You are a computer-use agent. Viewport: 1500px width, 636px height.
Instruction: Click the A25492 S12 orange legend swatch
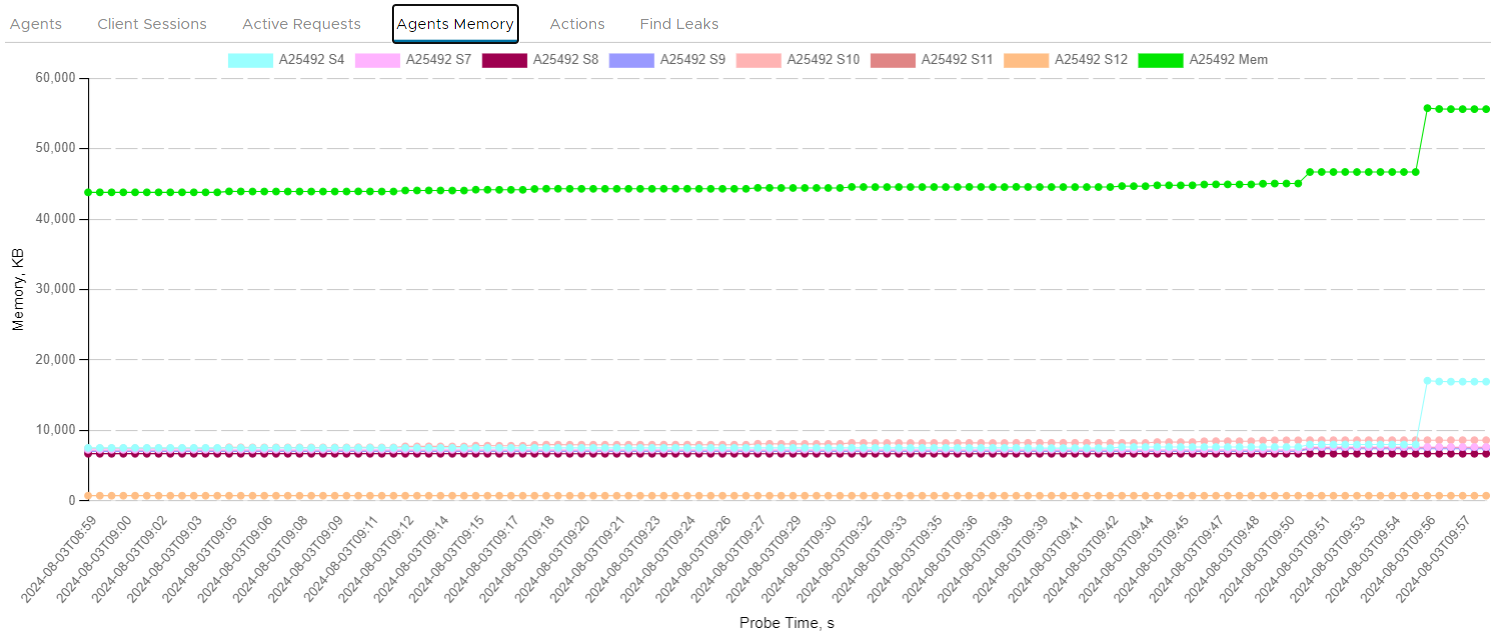[1026, 60]
